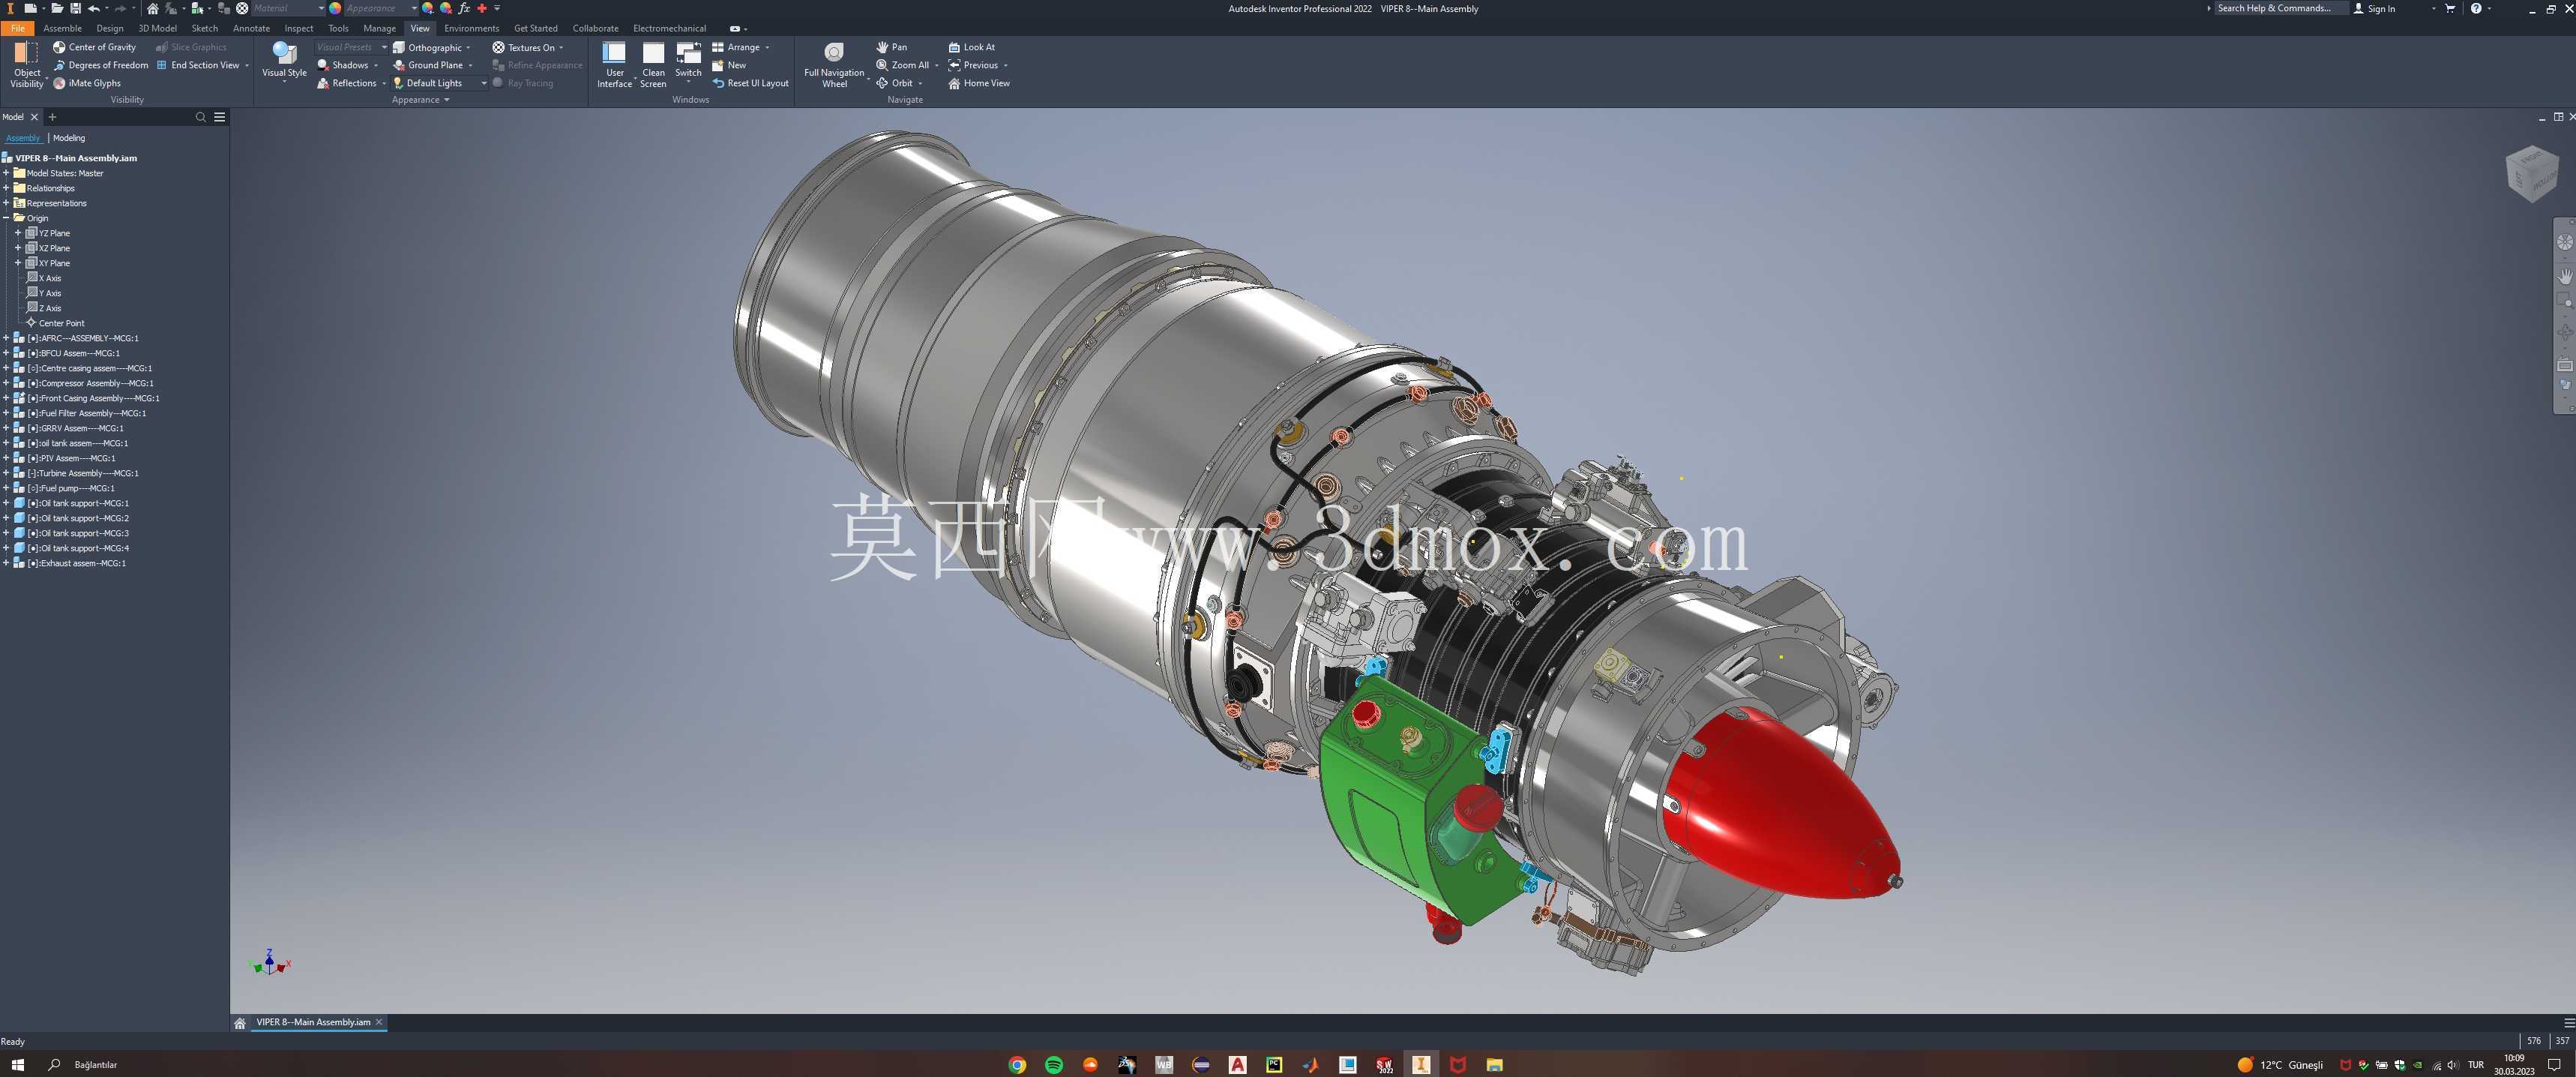The image size is (2576, 1077).
Task: Expand the Compressor Assembly node
Action: 6,383
